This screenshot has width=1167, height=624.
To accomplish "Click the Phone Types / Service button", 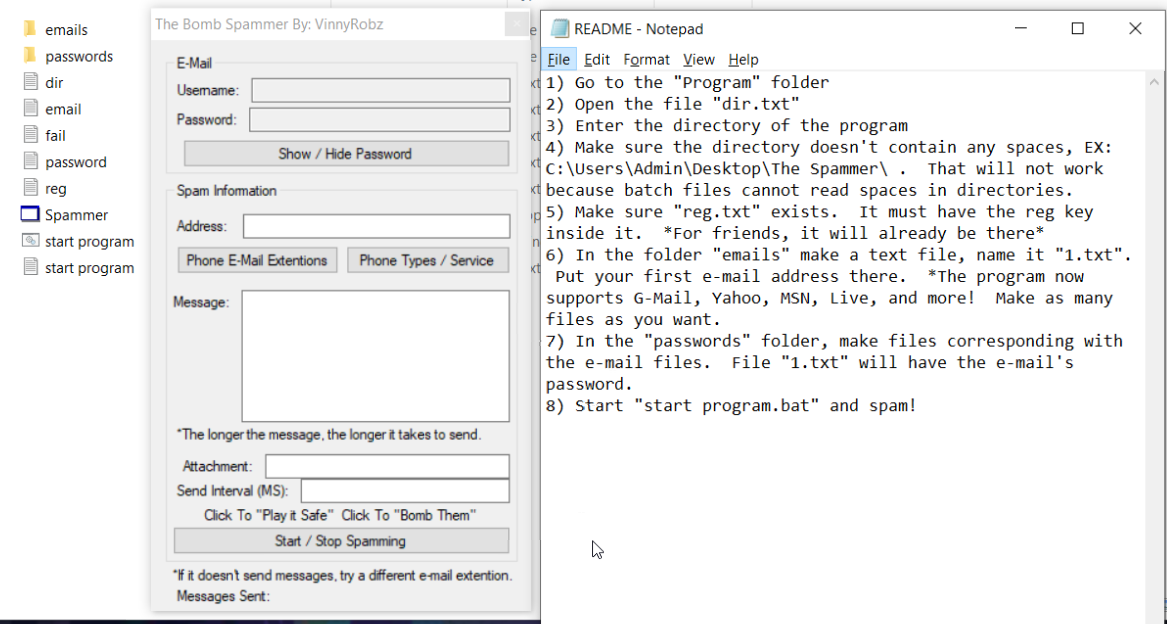I will click(x=427, y=261).
